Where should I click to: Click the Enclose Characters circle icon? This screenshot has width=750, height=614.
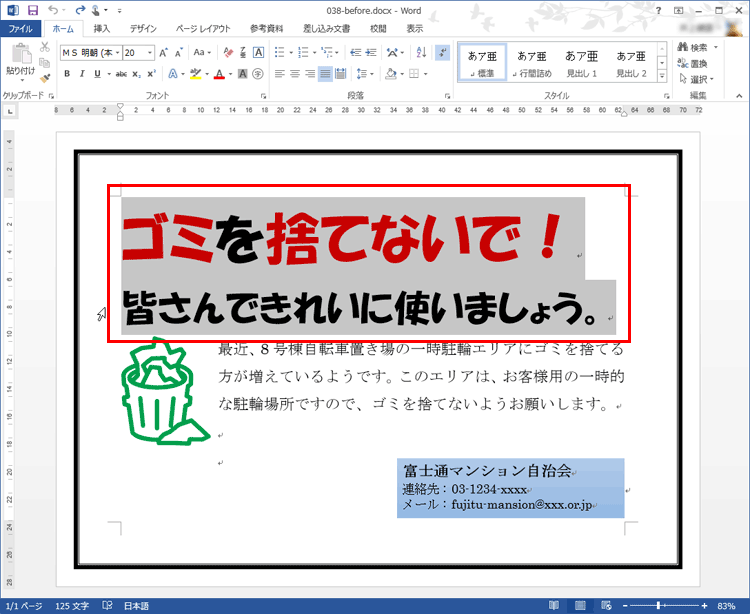click(x=258, y=74)
